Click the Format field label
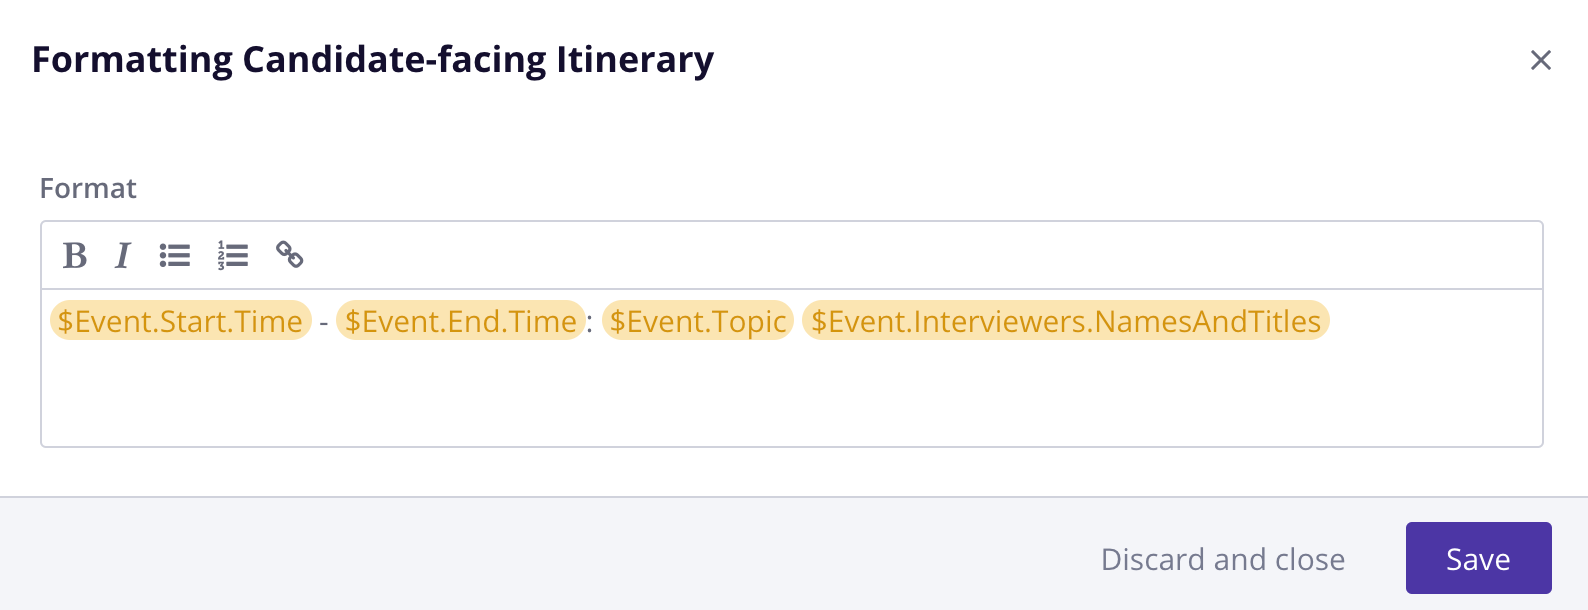1588x610 pixels. pos(88,188)
